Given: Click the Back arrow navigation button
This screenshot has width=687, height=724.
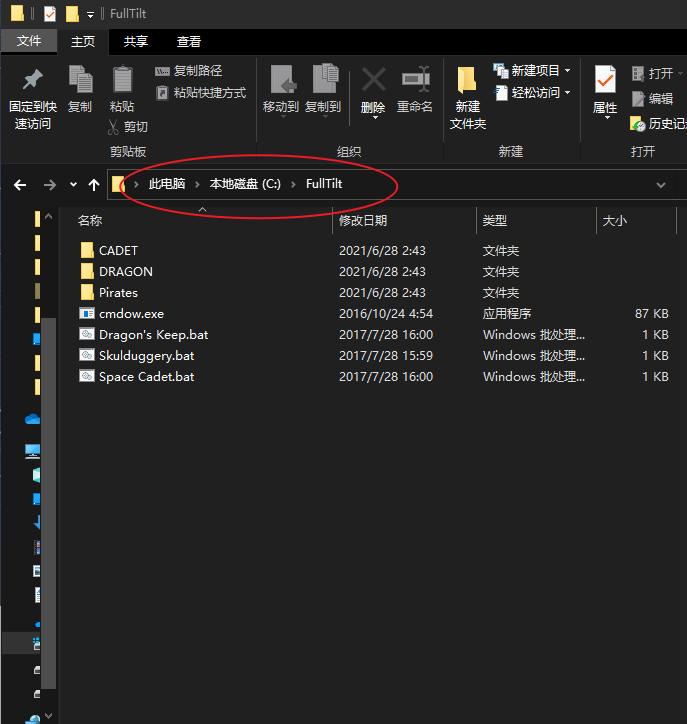Looking at the screenshot, I should [20, 185].
